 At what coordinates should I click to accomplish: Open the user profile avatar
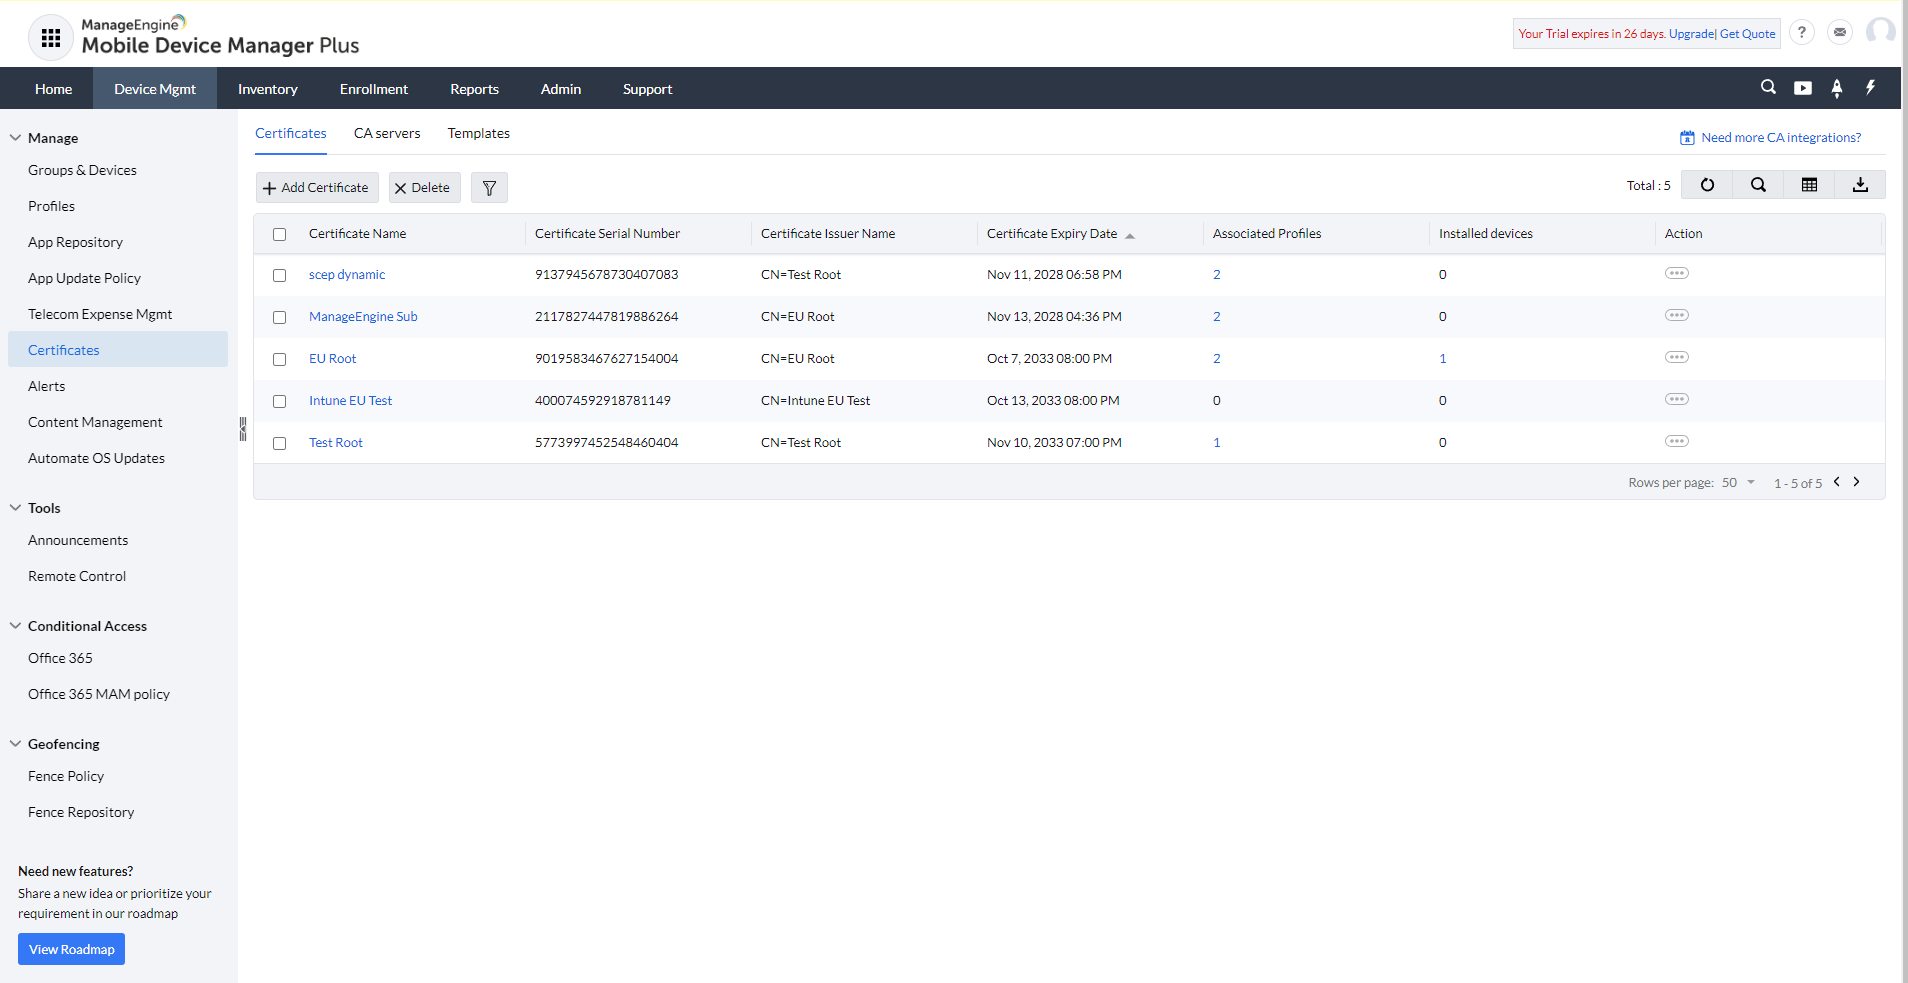point(1881,32)
